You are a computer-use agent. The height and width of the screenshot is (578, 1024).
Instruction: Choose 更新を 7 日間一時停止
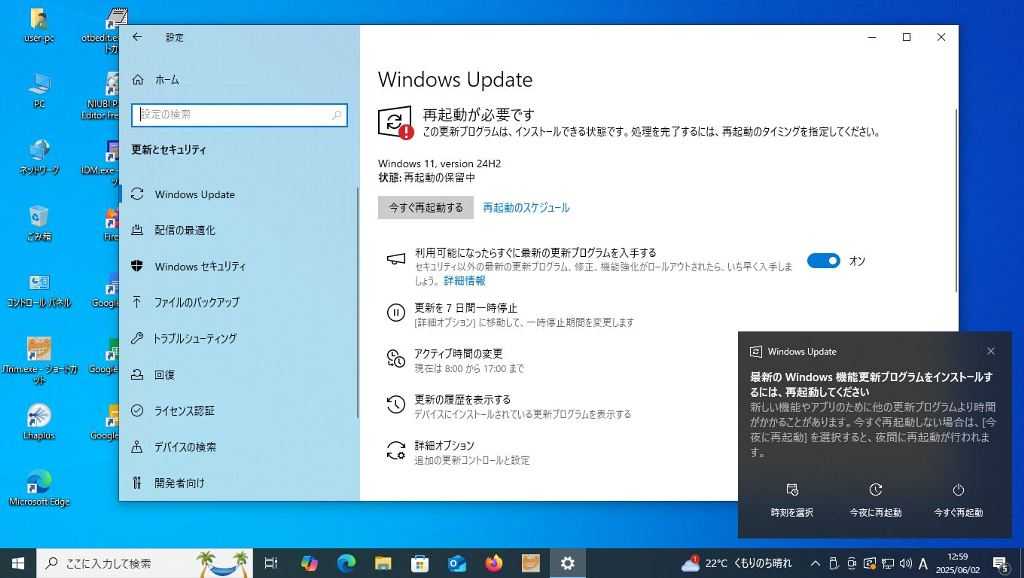[x=509, y=314]
